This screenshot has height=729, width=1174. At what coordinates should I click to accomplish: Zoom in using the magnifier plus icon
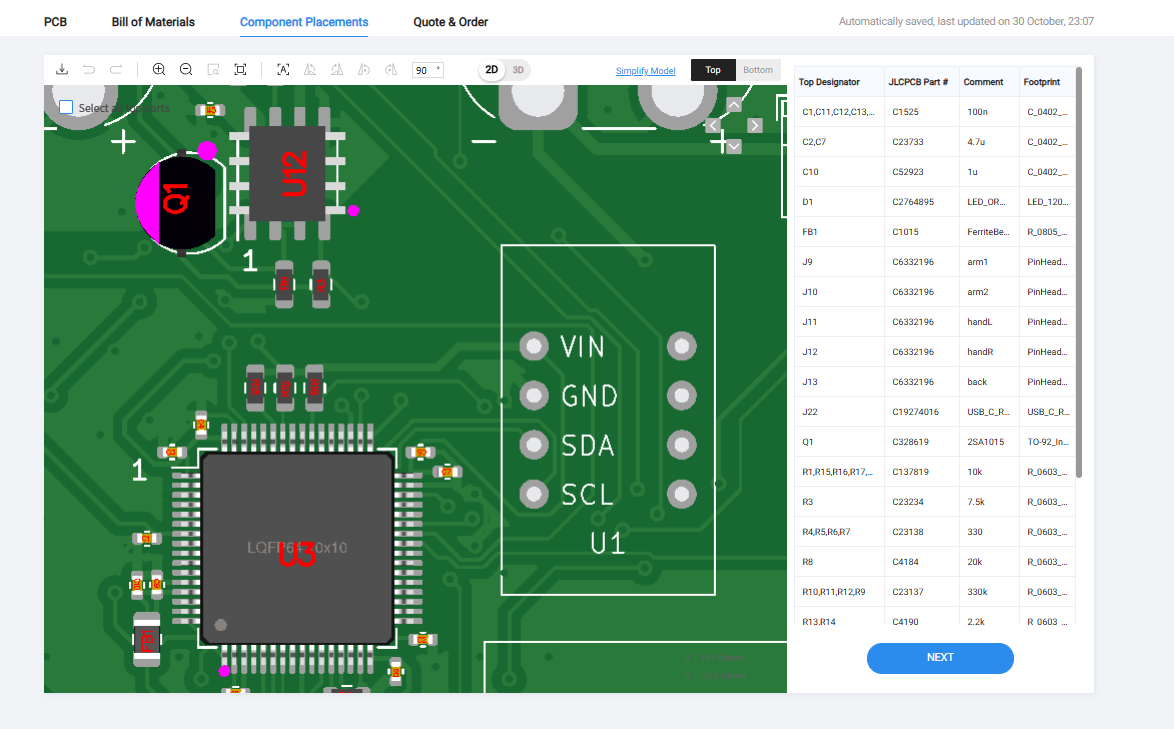(159, 69)
